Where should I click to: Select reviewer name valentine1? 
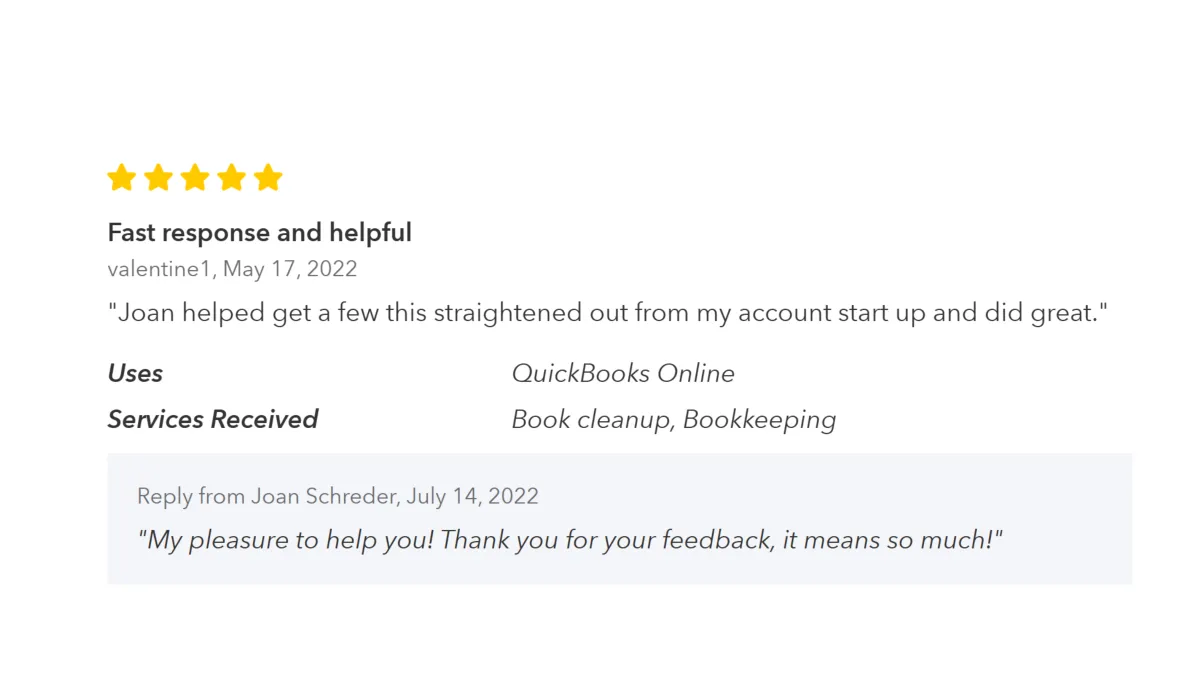click(x=161, y=269)
